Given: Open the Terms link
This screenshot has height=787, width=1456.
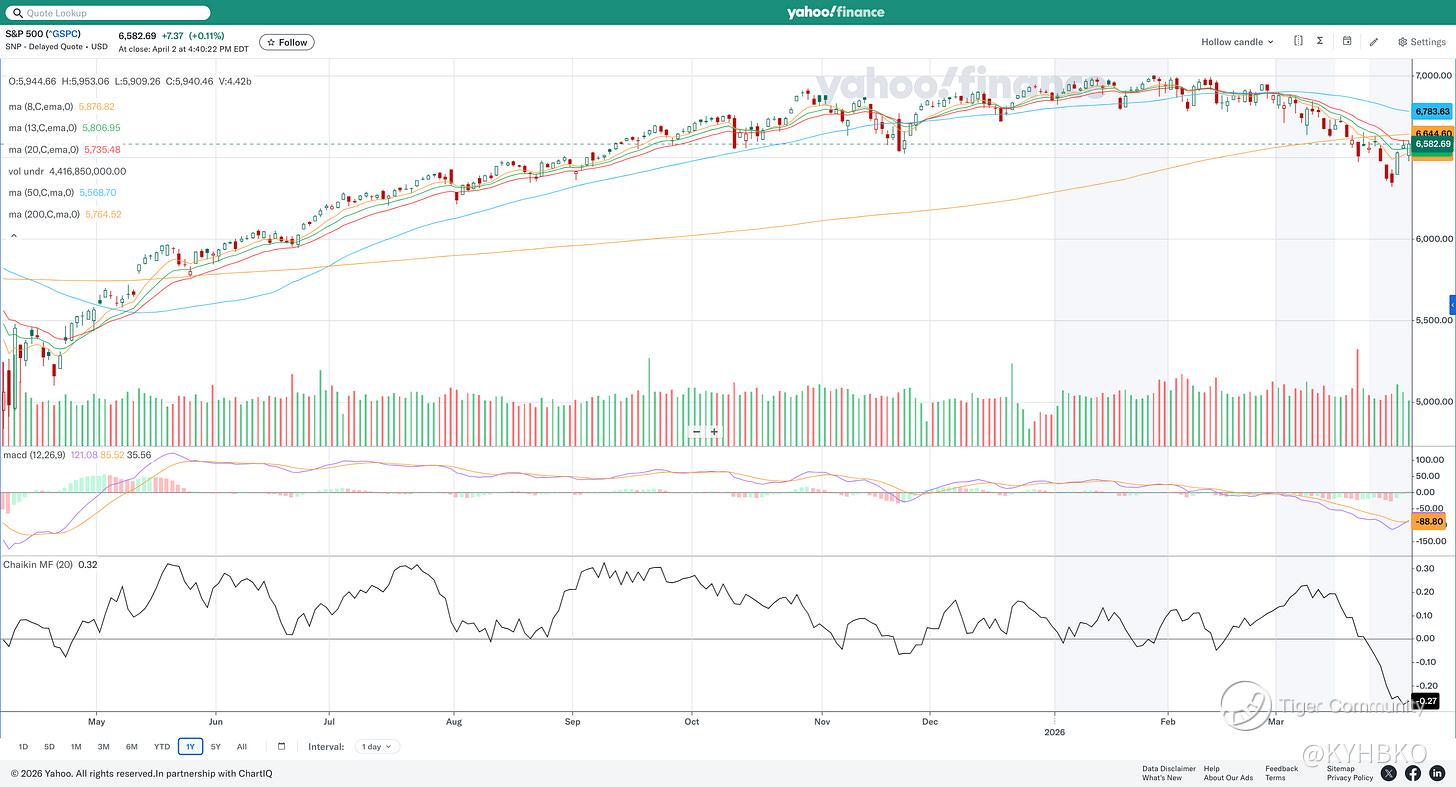Looking at the screenshot, I should 1275,778.
